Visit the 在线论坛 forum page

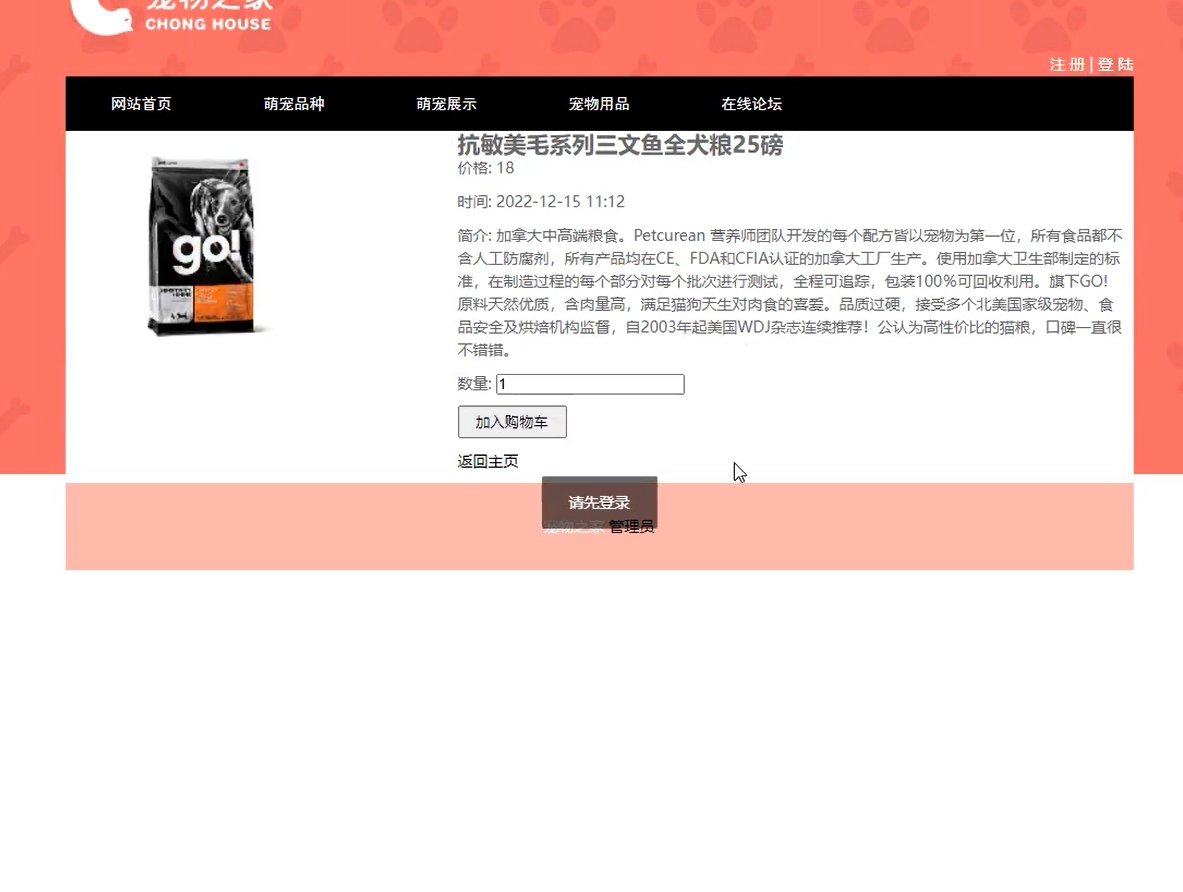coord(751,104)
